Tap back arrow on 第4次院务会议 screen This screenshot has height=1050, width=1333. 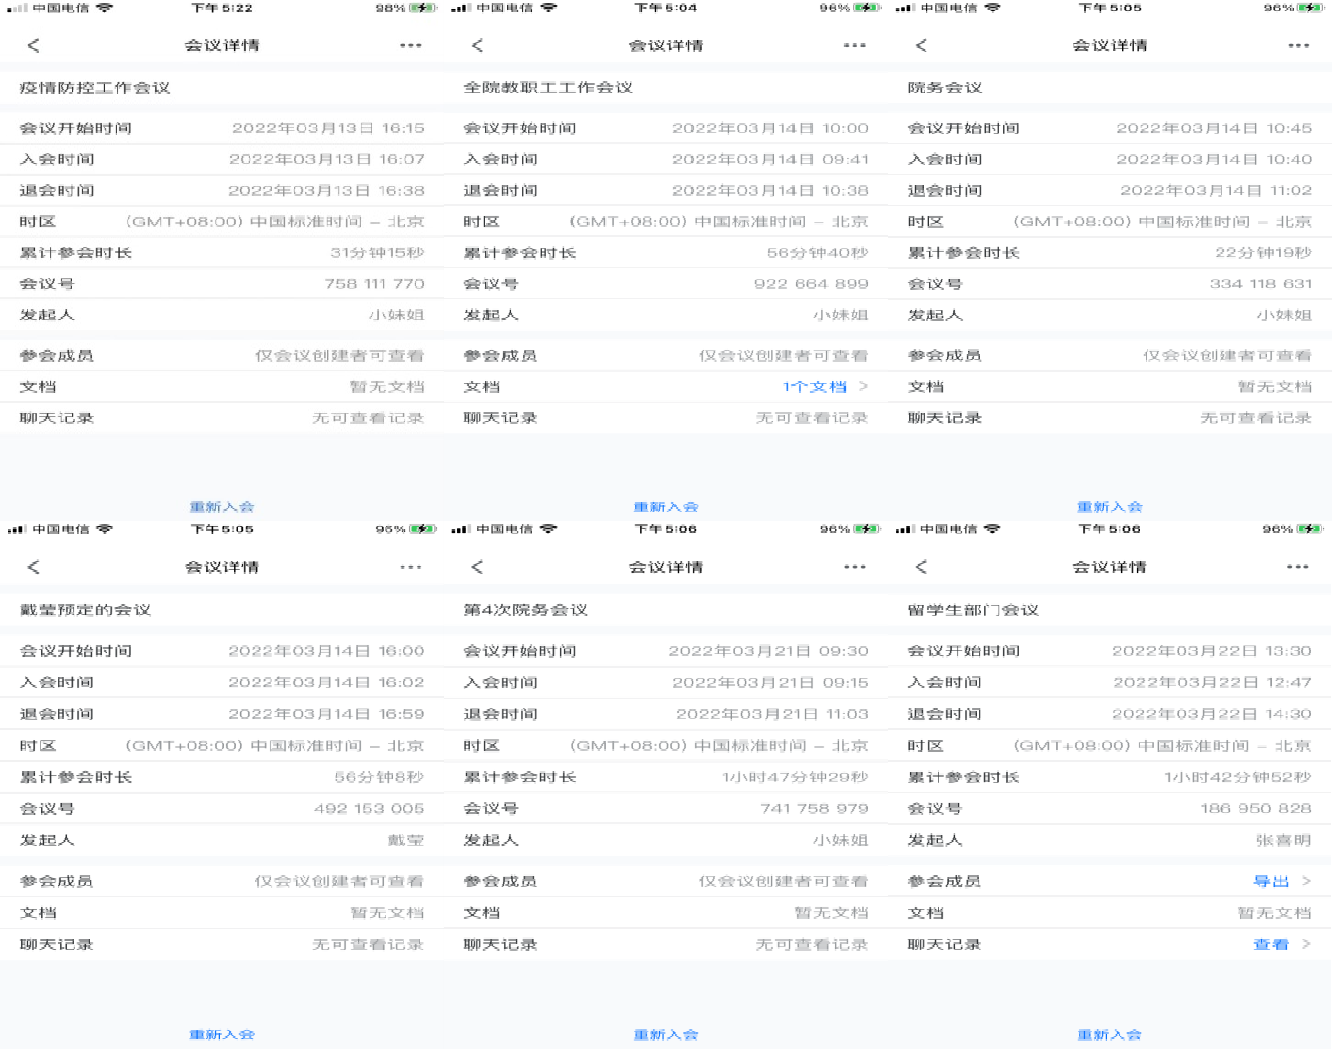(477, 566)
